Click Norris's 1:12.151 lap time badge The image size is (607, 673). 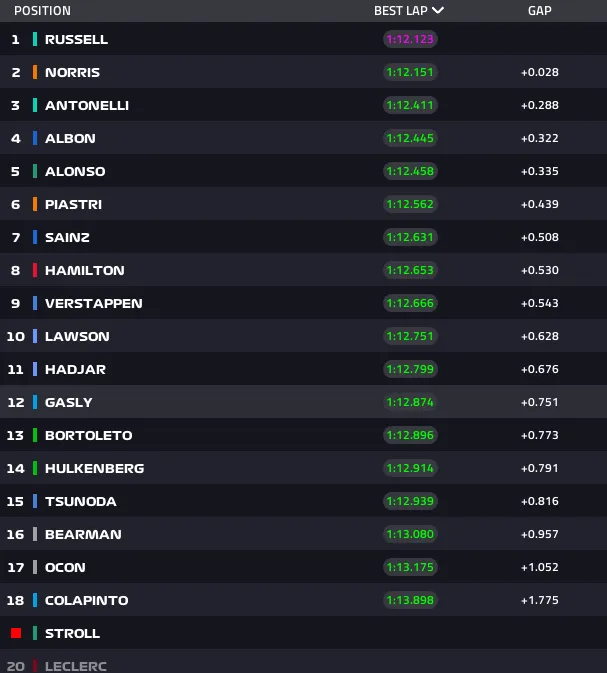(x=410, y=72)
